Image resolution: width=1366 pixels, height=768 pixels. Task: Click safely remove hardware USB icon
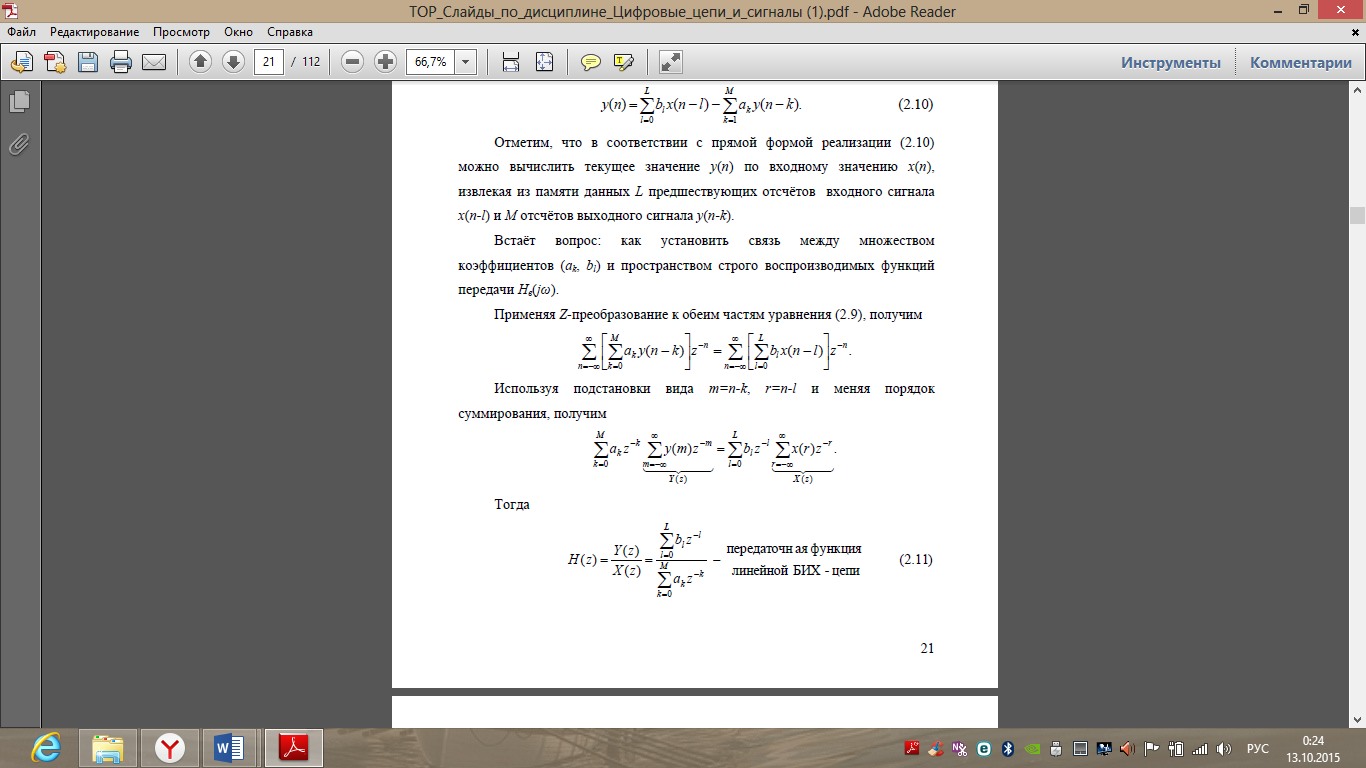tap(1056, 748)
